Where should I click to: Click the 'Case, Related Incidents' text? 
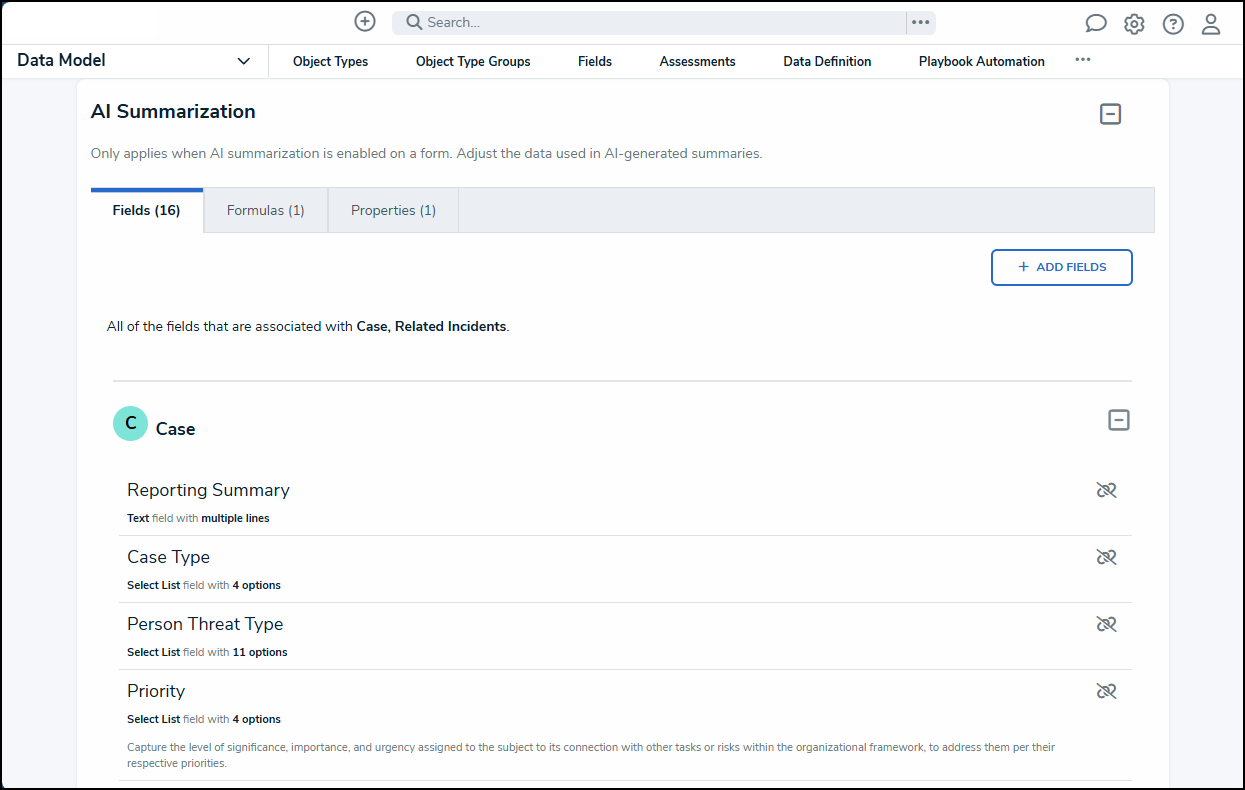pos(431,326)
